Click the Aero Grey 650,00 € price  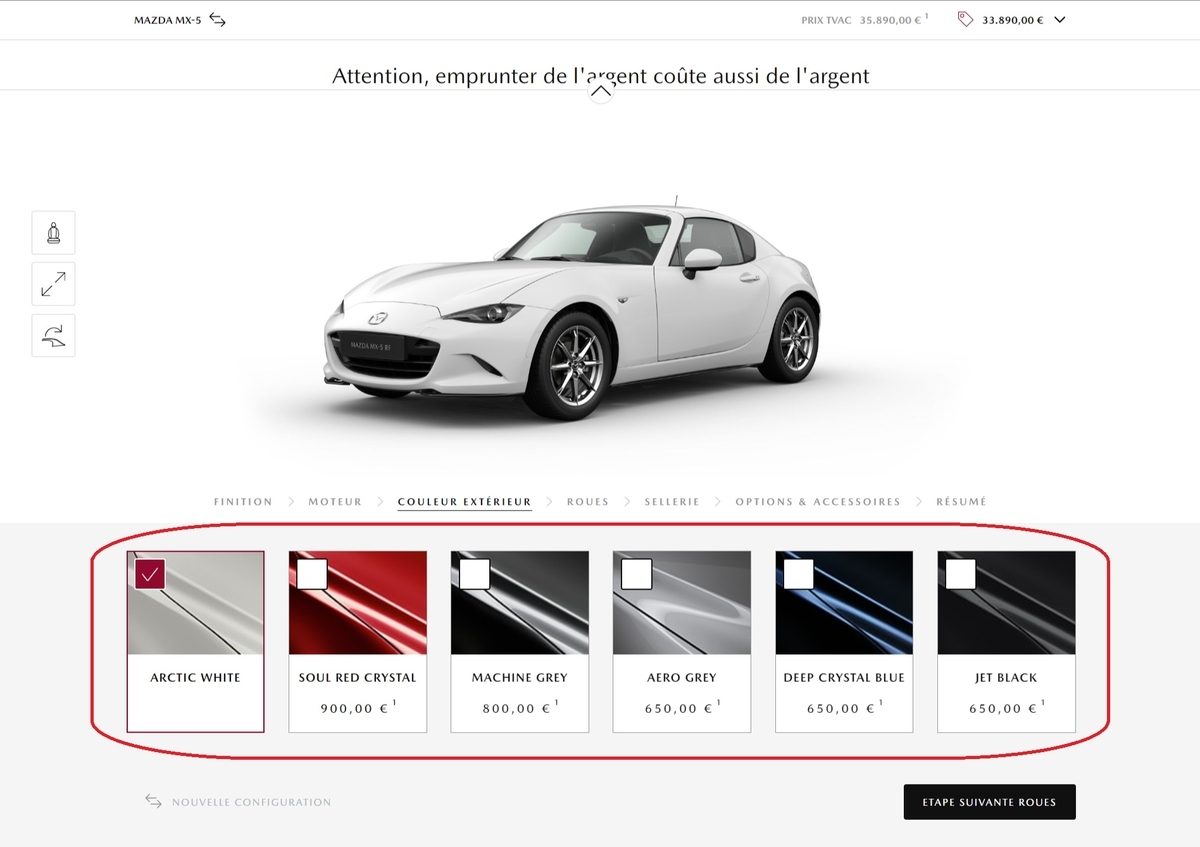[x=682, y=708]
